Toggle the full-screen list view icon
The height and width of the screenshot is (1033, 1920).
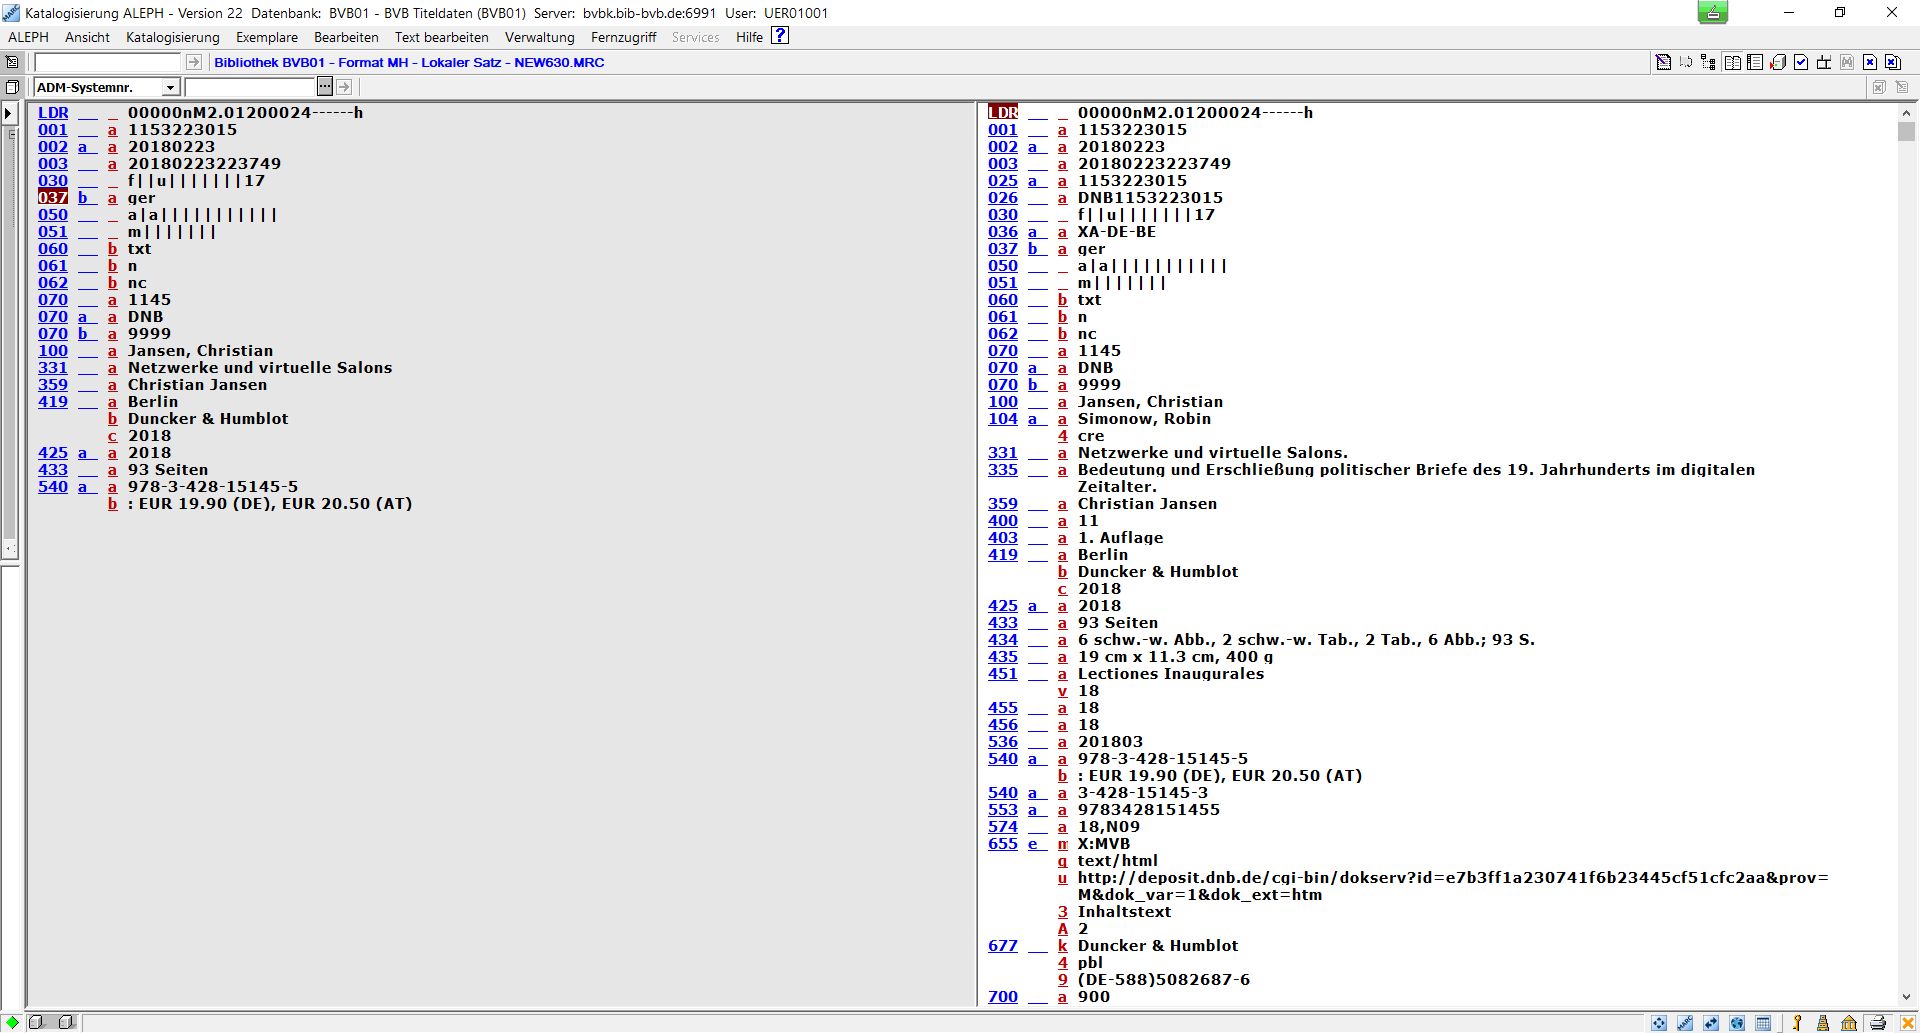[x=1755, y=62]
